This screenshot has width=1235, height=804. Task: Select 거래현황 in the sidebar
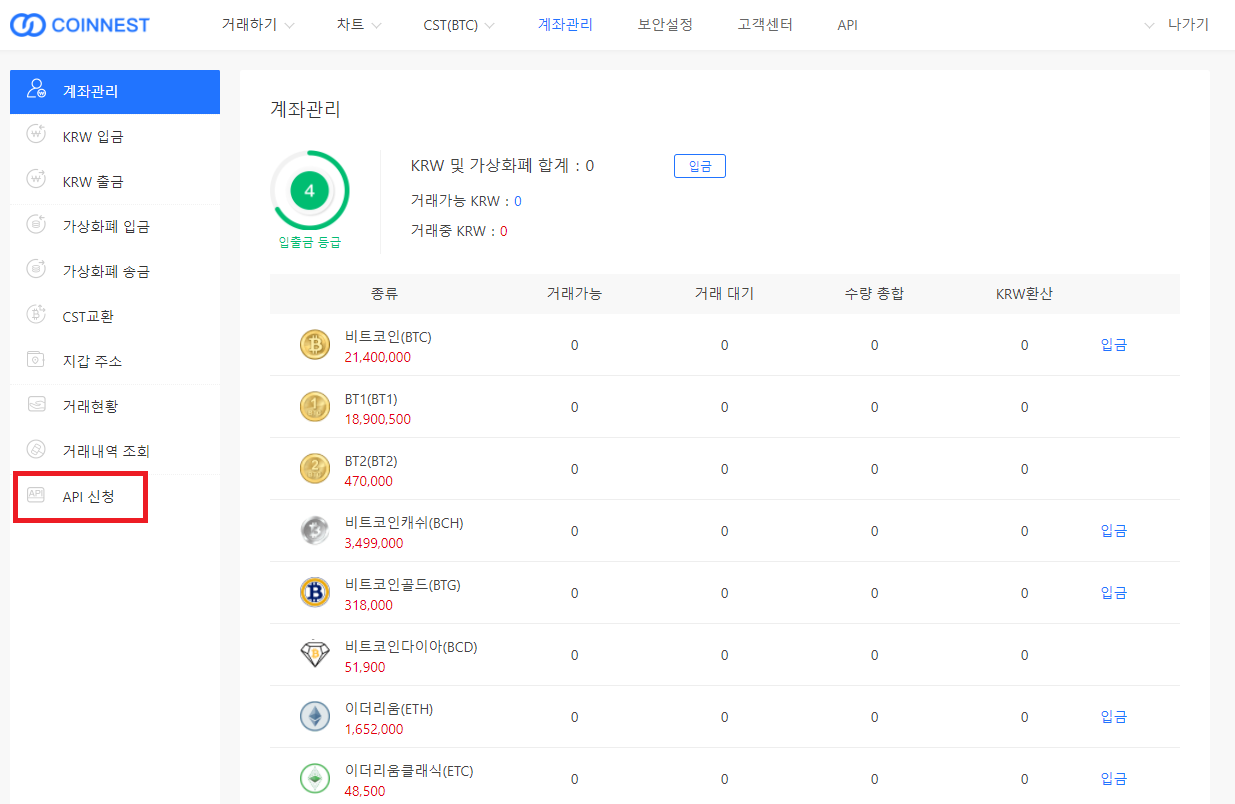pyautogui.click(x=115, y=405)
